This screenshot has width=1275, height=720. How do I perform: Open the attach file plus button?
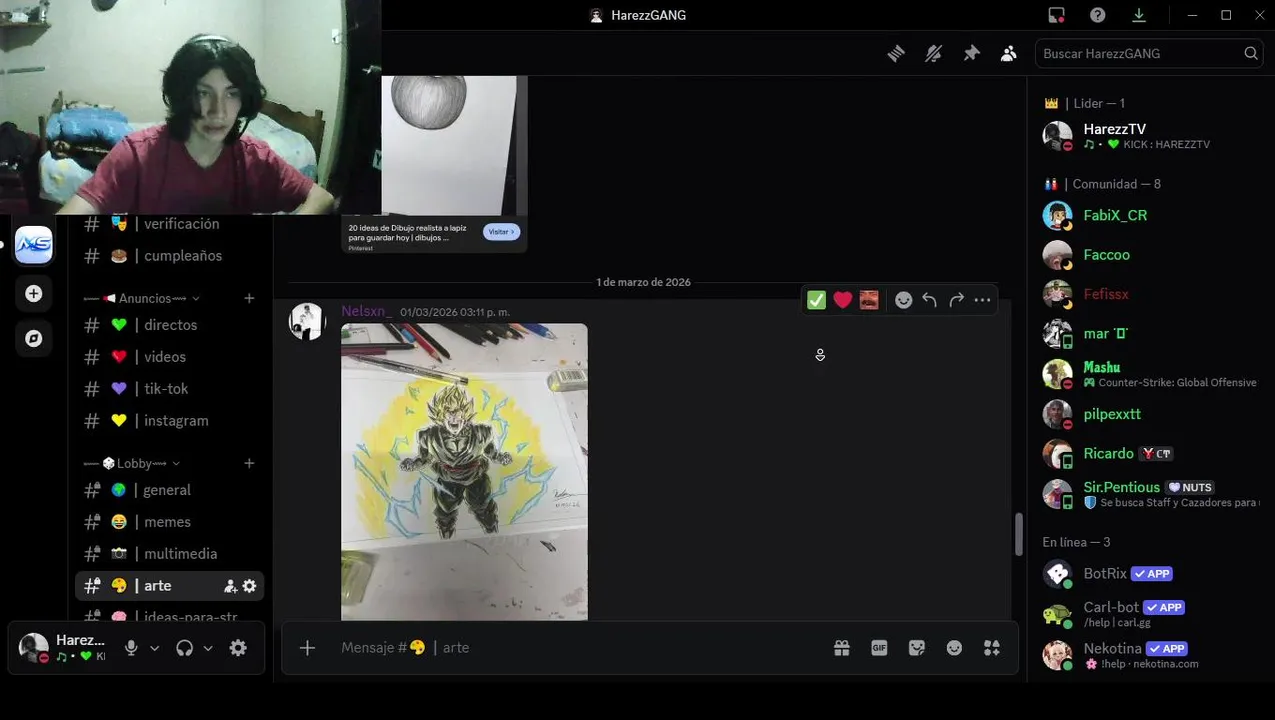point(307,648)
